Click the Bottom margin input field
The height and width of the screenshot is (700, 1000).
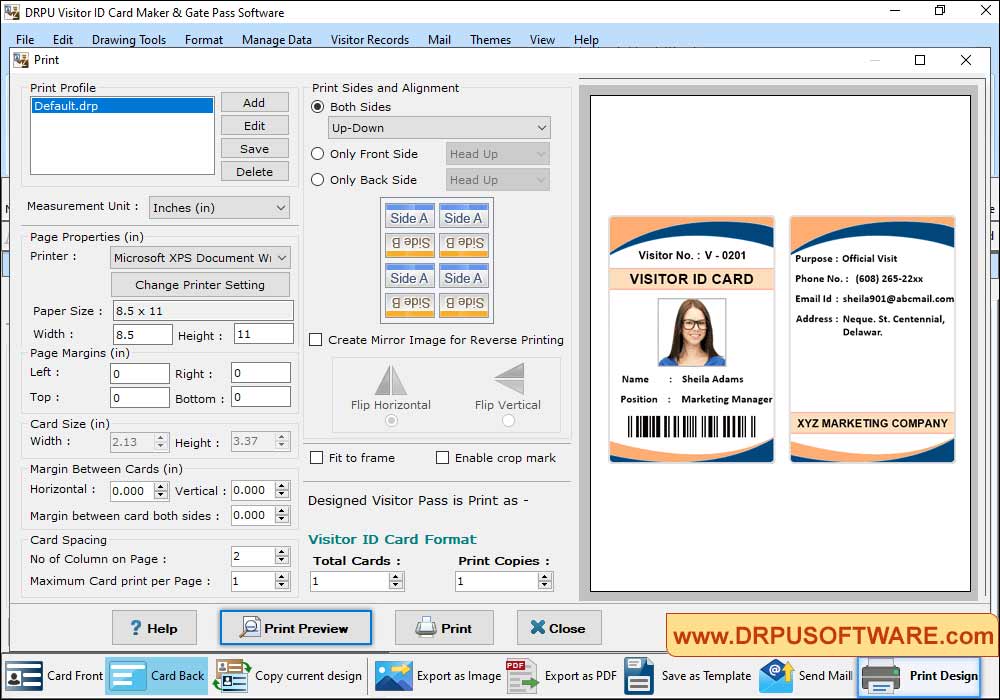click(x=261, y=397)
